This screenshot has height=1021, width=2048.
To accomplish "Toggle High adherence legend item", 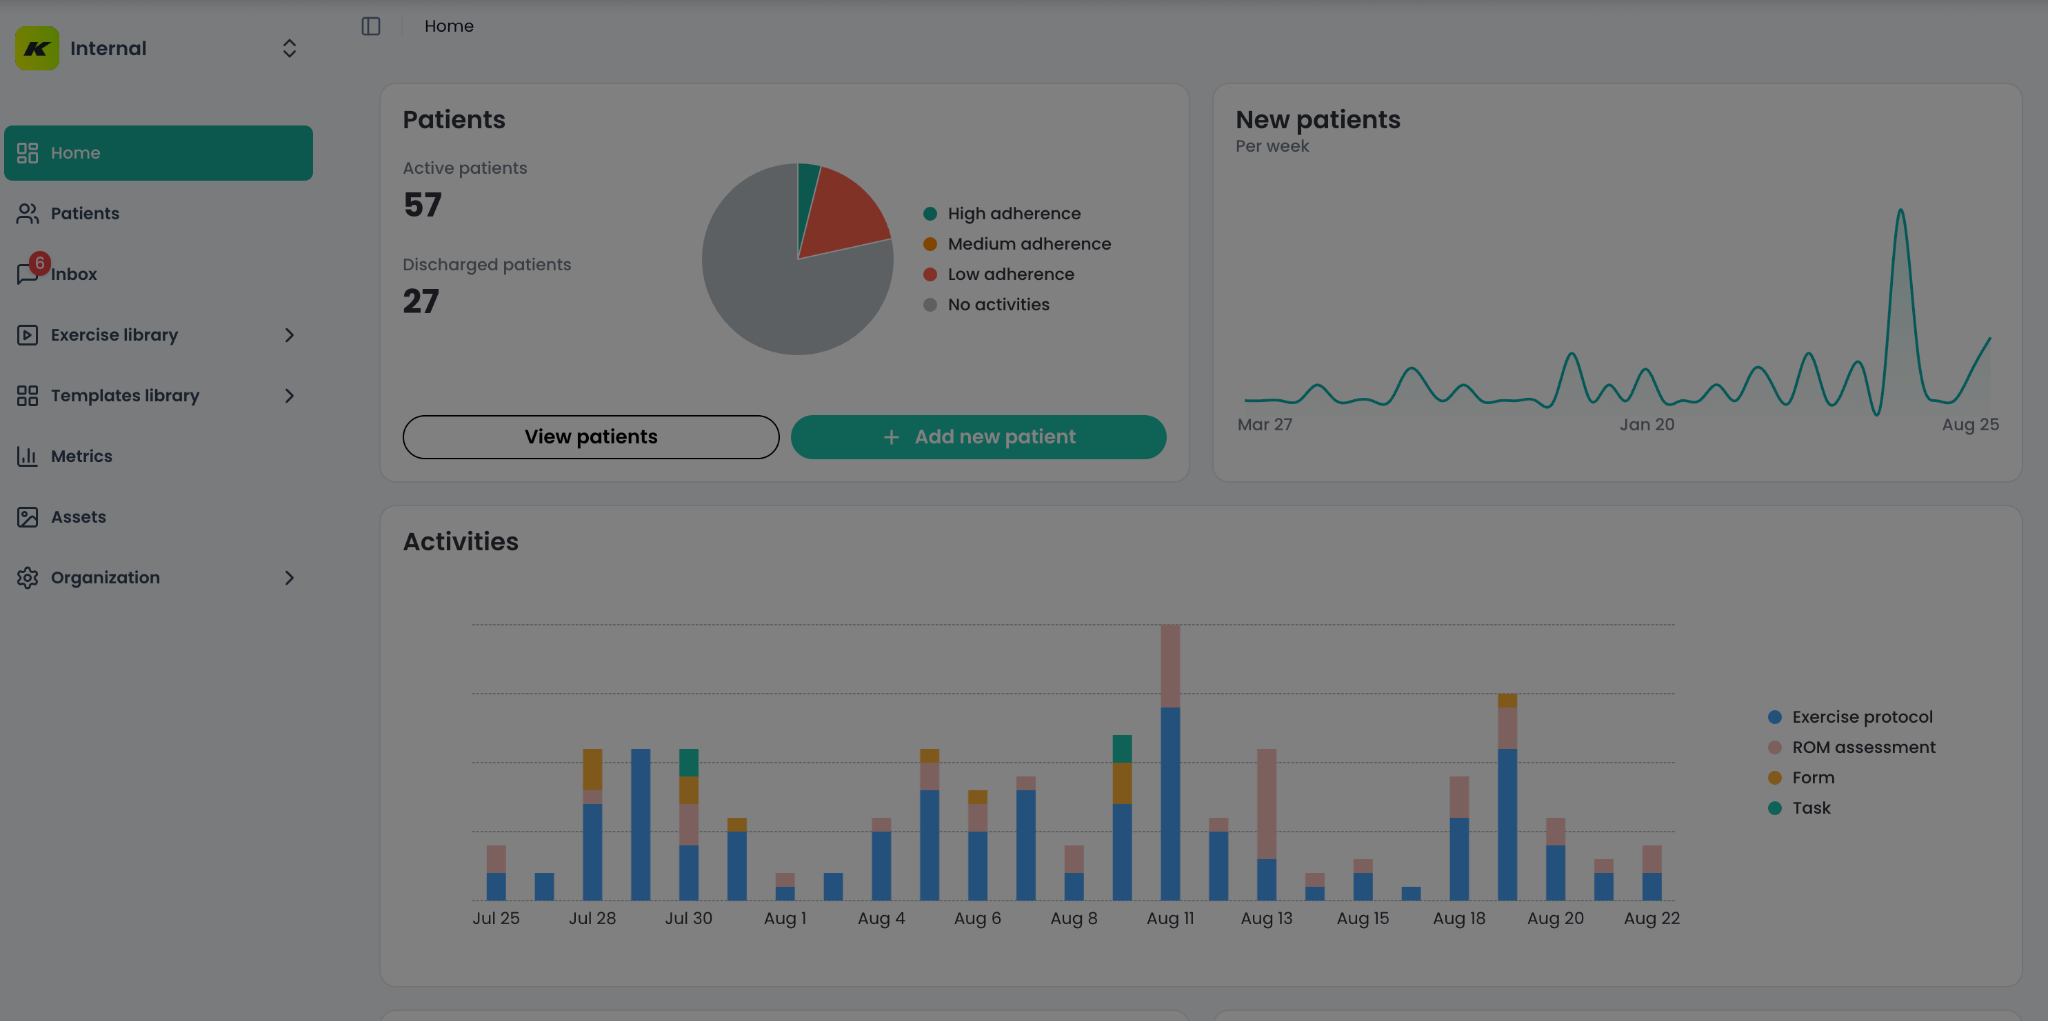I will coord(1013,213).
